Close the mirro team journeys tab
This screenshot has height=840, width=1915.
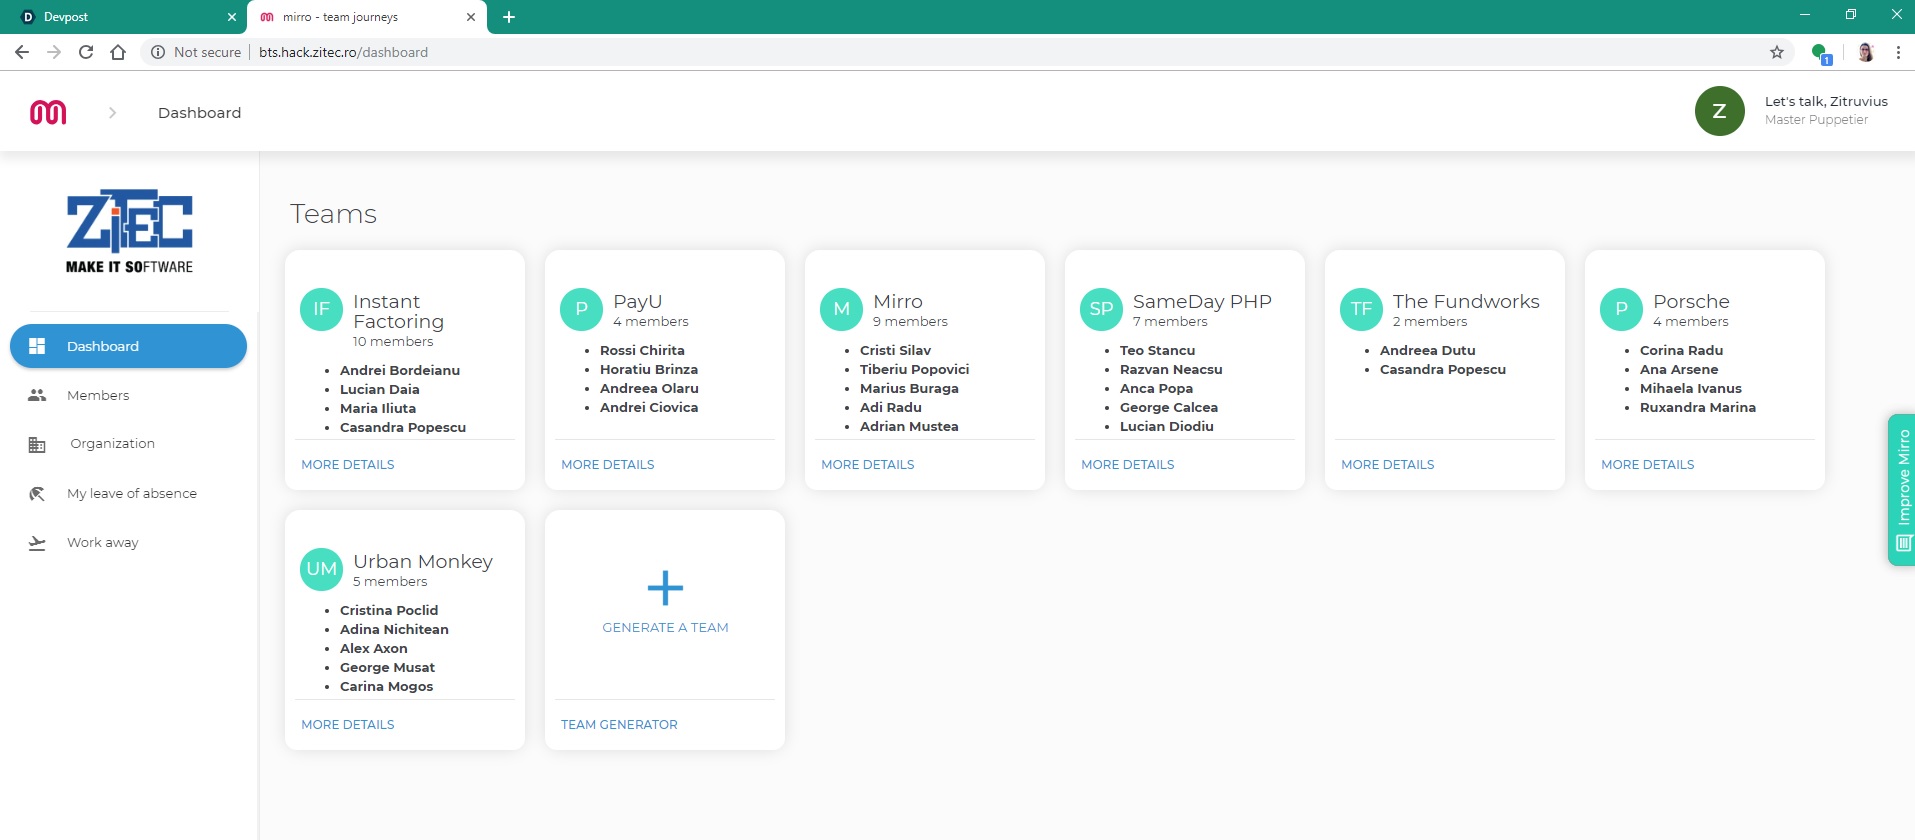coord(471,17)
